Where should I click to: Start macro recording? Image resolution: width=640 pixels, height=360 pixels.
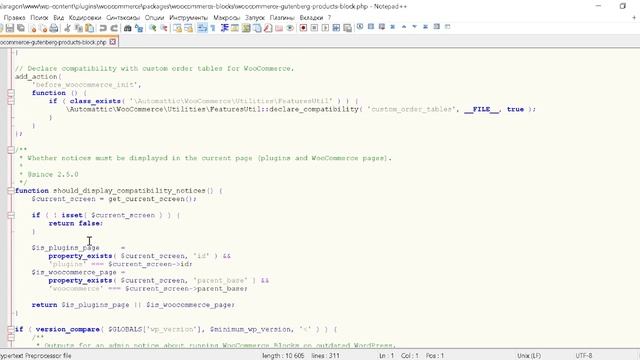[303, 28]
